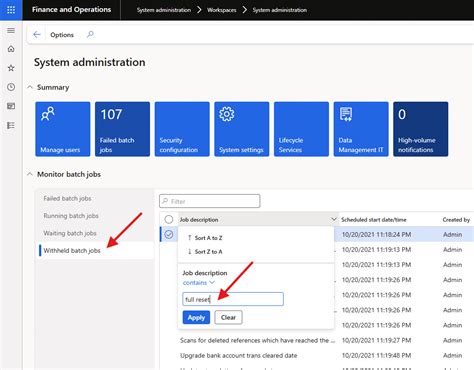Image resolution: width=474 pixels, height=370 pixels.
Task: Click the search magnifier beside Options
Action: click(x=90, y=34)
